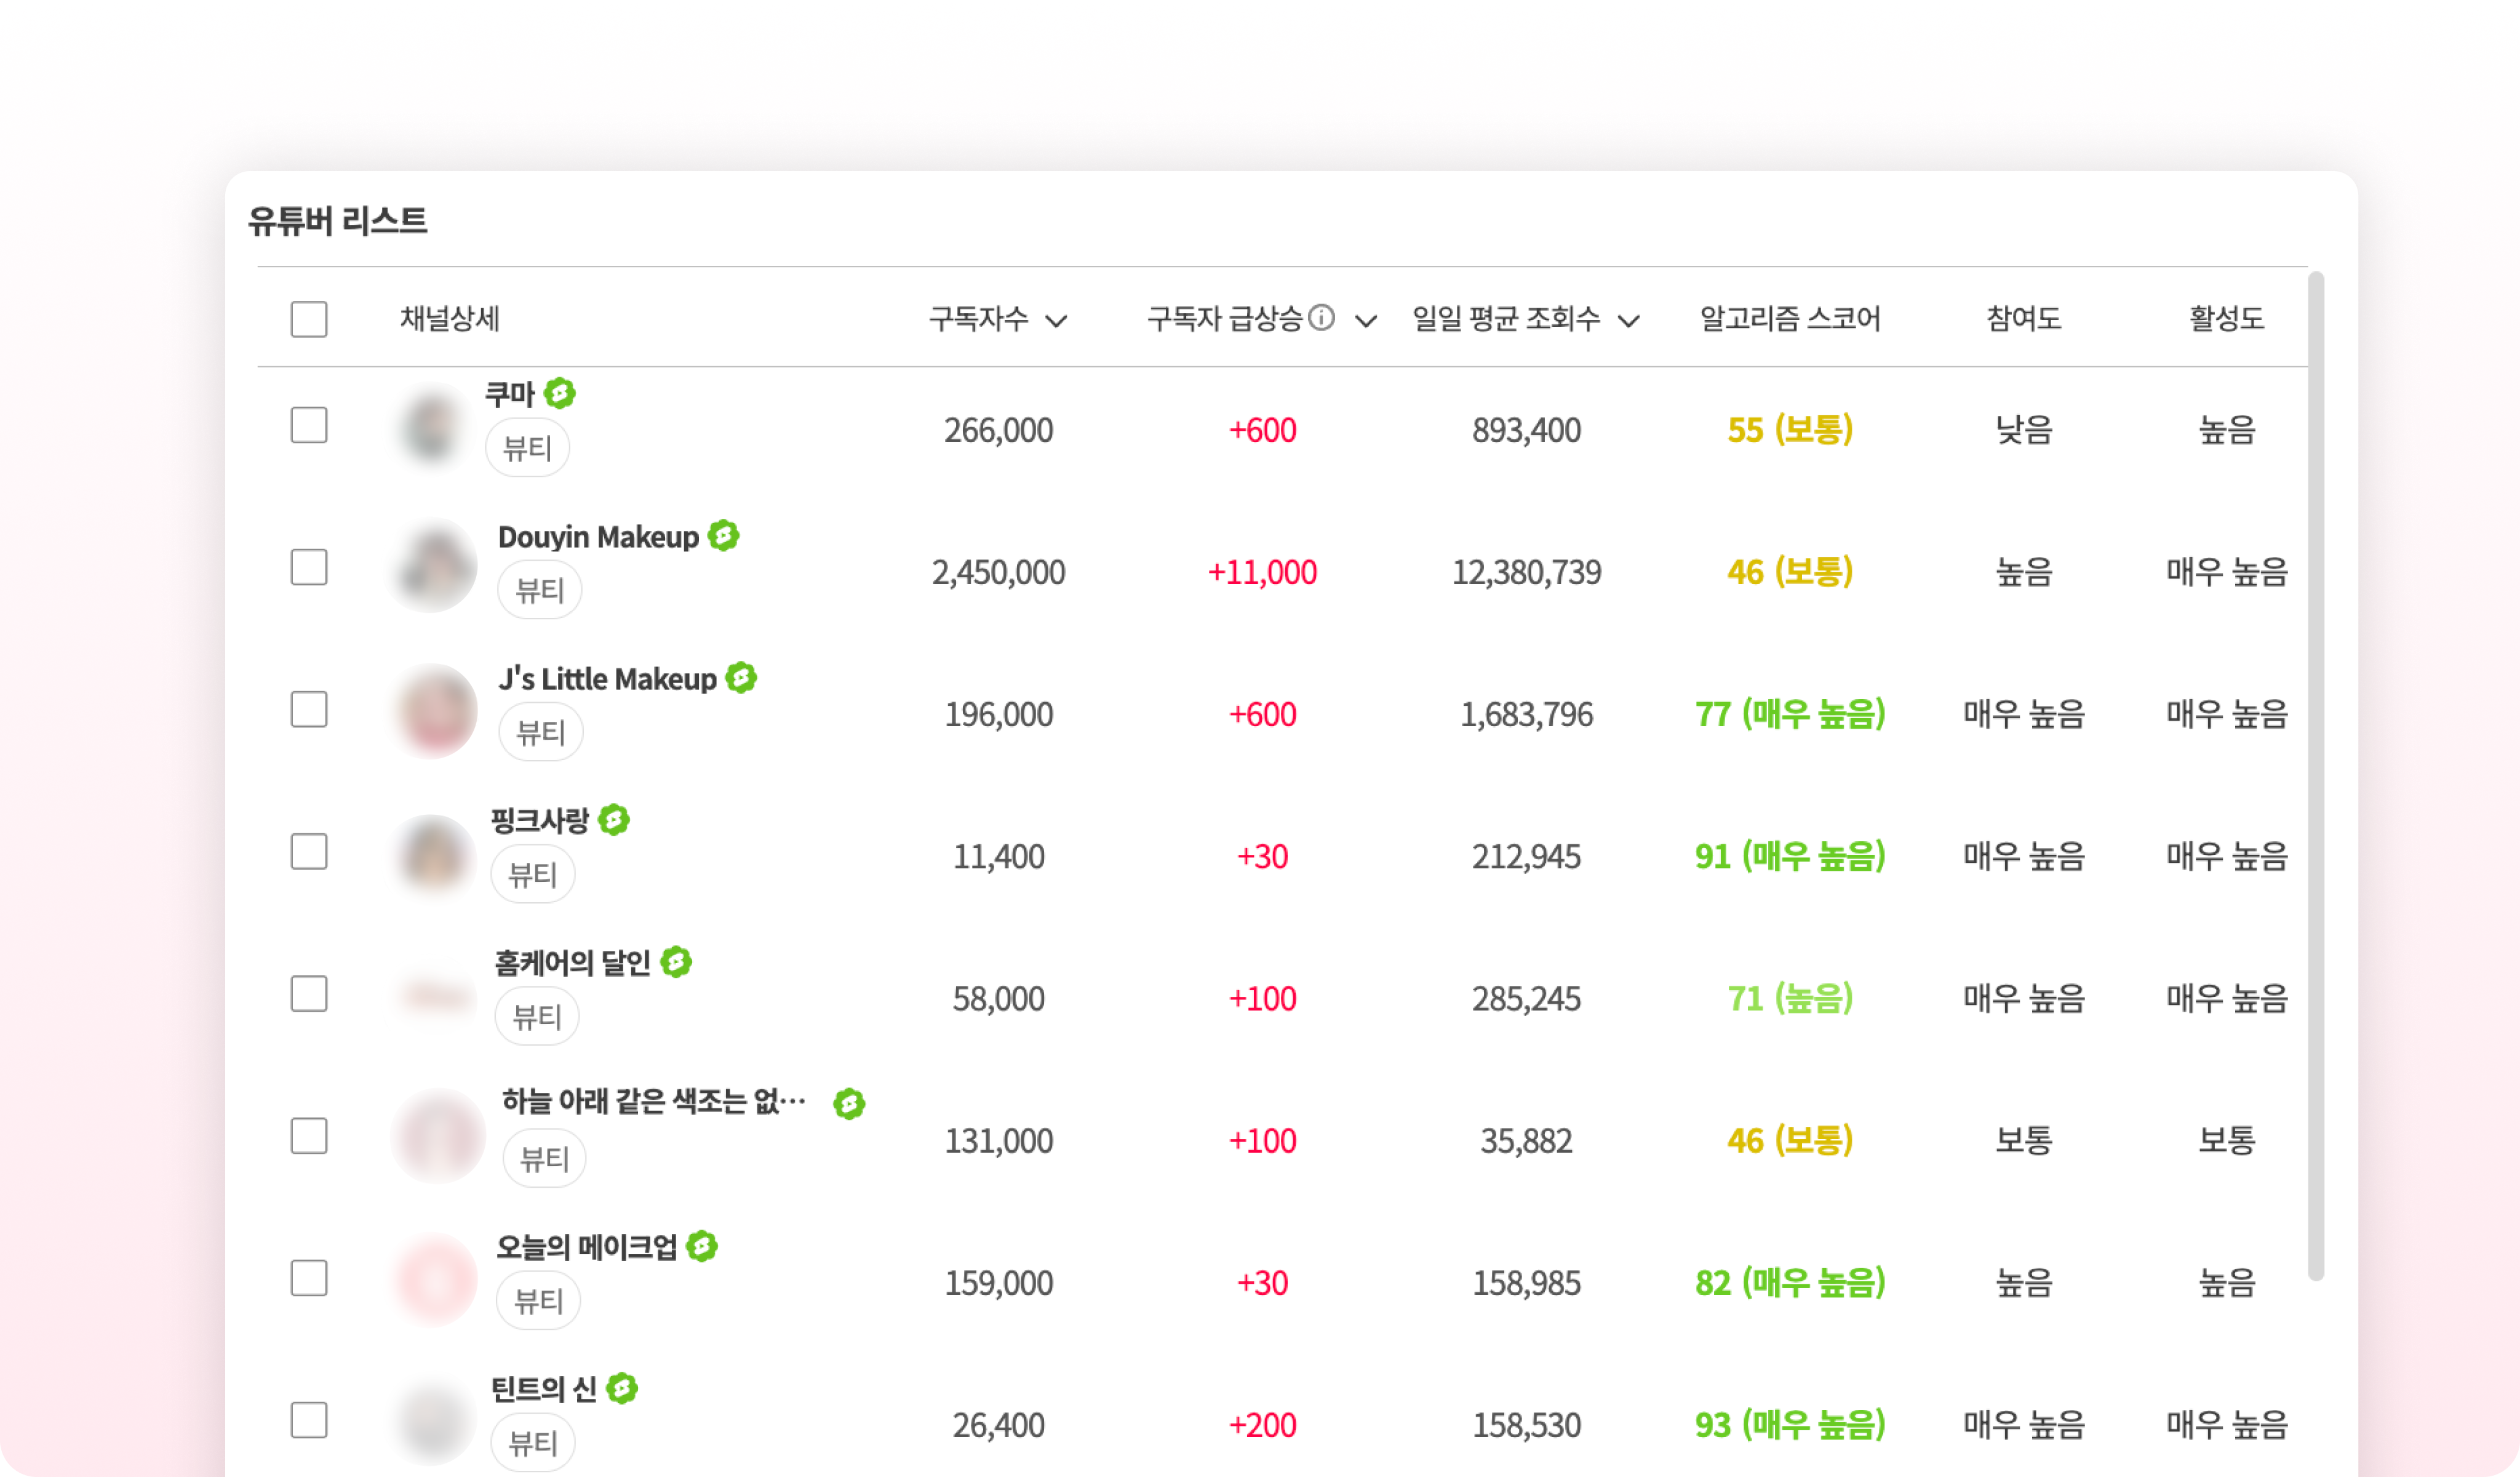This screenshot has height=1477, width=2520.
Task: Click the verified badge beside 오늘의 메이크업
Action: tap(702, 1246)
